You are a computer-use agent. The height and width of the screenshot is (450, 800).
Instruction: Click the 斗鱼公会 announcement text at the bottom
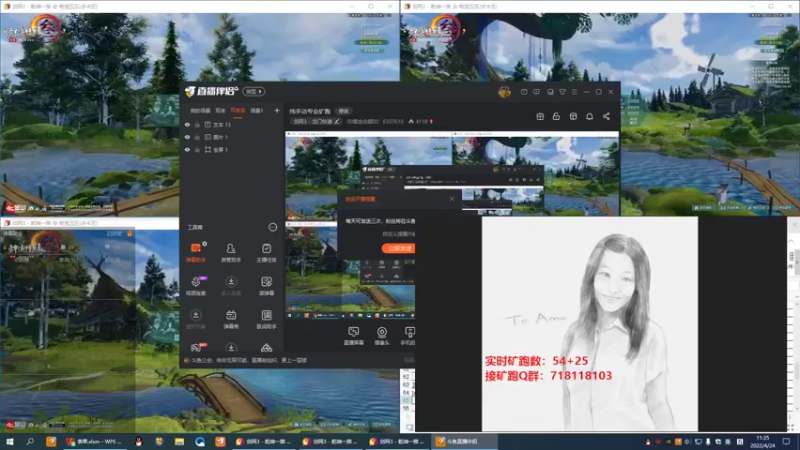point(250,360)
